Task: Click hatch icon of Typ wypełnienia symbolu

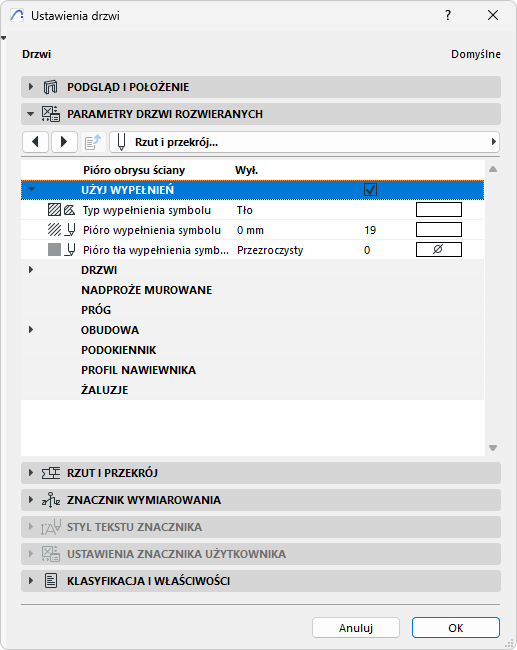Action: pyautogui.click(x=54, y=210)
